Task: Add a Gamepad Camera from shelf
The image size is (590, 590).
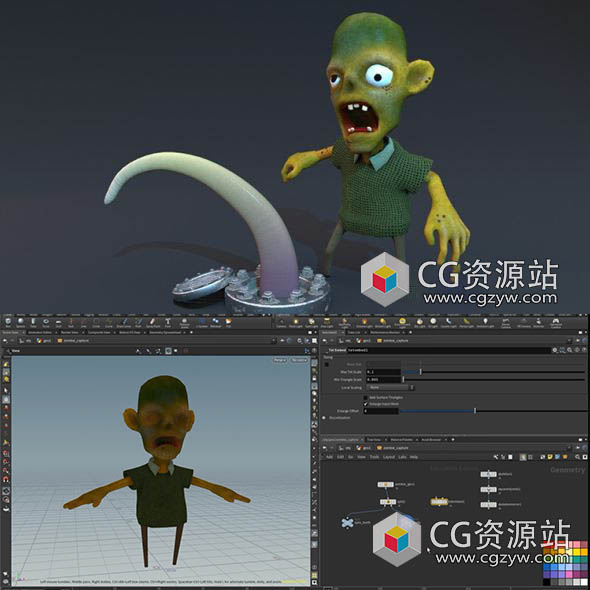Action: coord(556,323)
